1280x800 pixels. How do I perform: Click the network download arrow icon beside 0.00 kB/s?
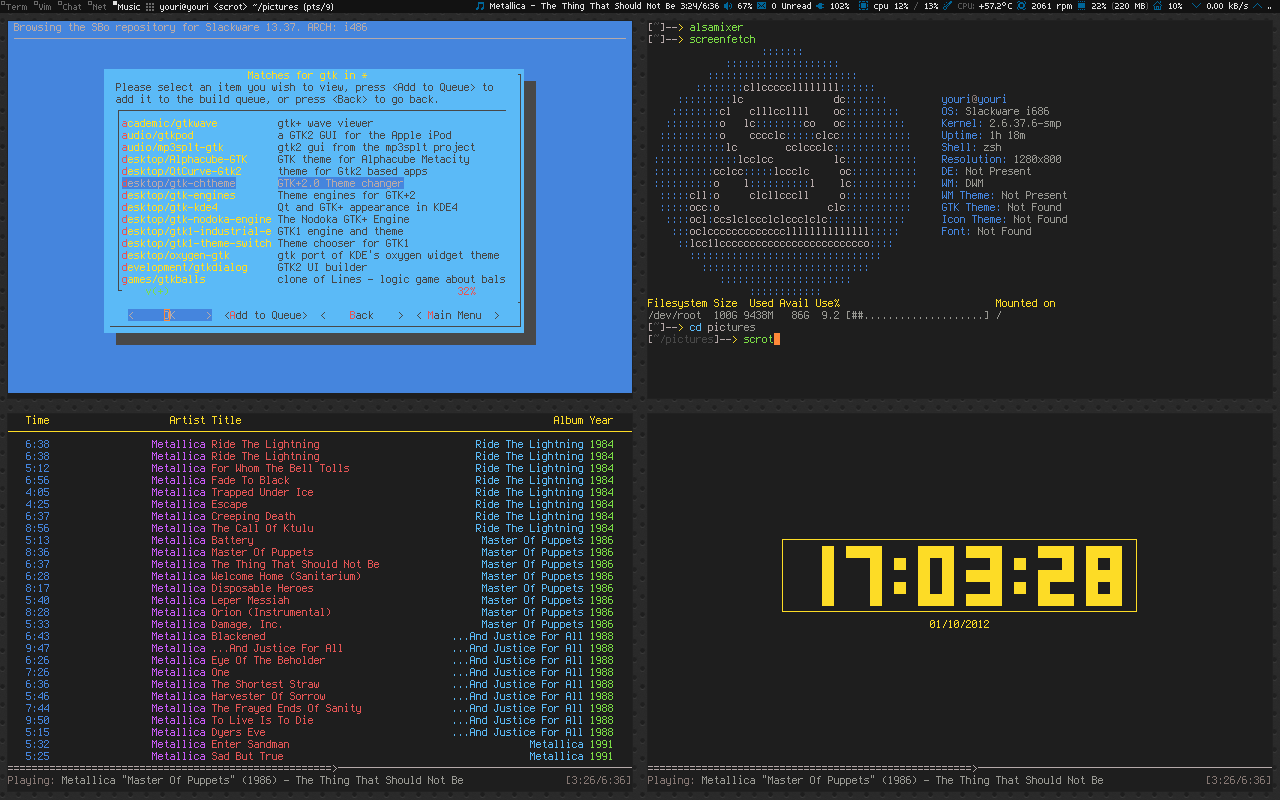click(x=1196, y=6)
